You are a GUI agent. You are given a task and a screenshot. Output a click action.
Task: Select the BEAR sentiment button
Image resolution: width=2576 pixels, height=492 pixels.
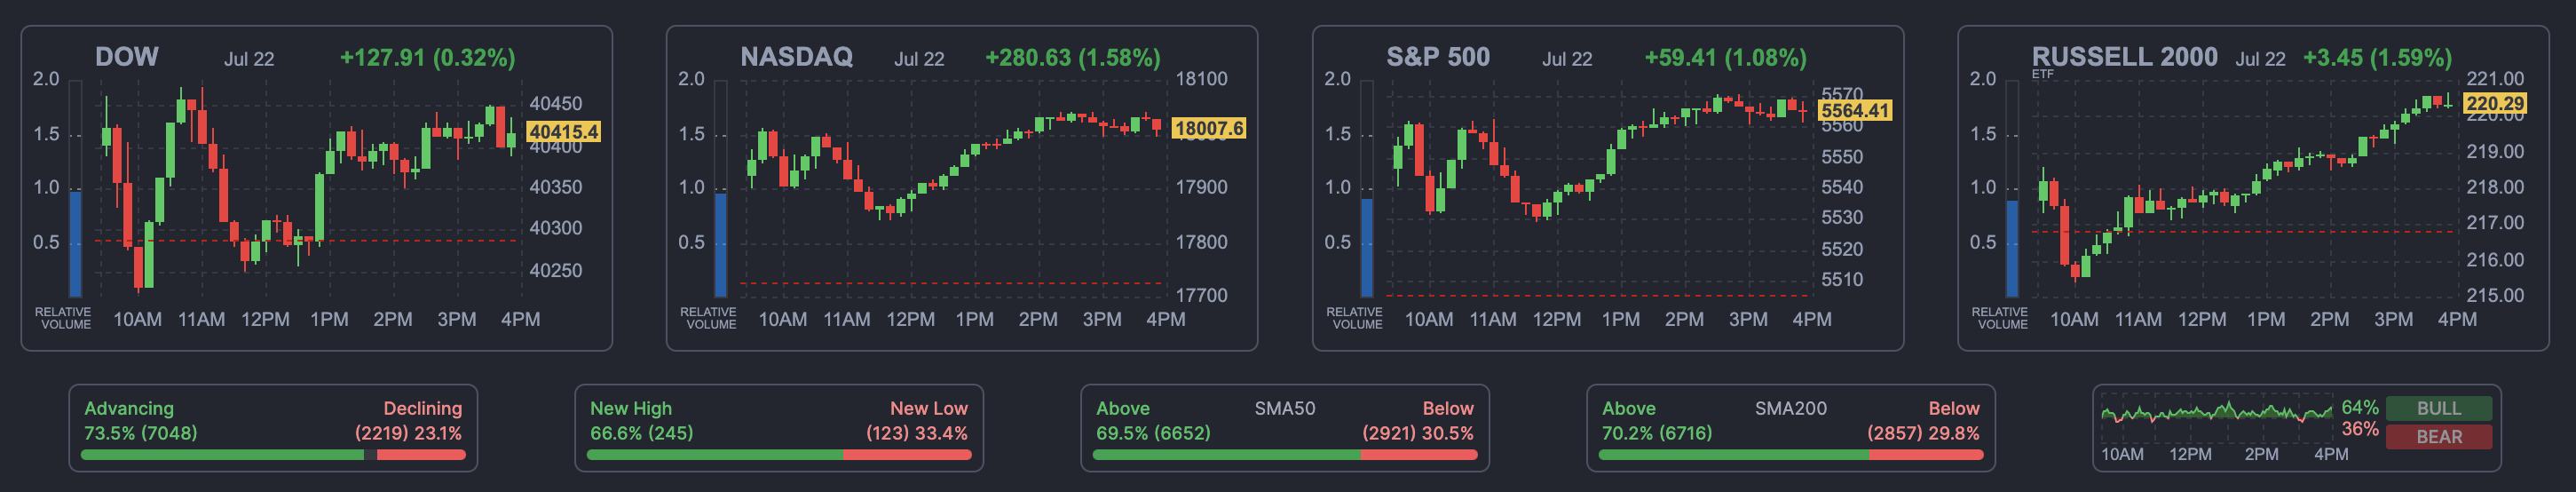tap(2439, 437)
